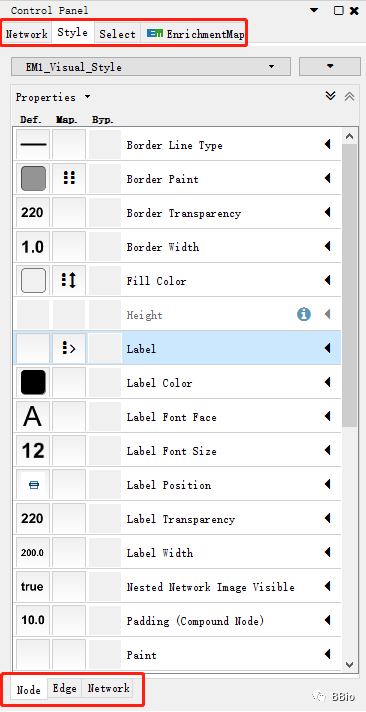366x712 pixels.
Task: Click the Fill Color continuous mapping icon
Action: click(x=69, y=281)
